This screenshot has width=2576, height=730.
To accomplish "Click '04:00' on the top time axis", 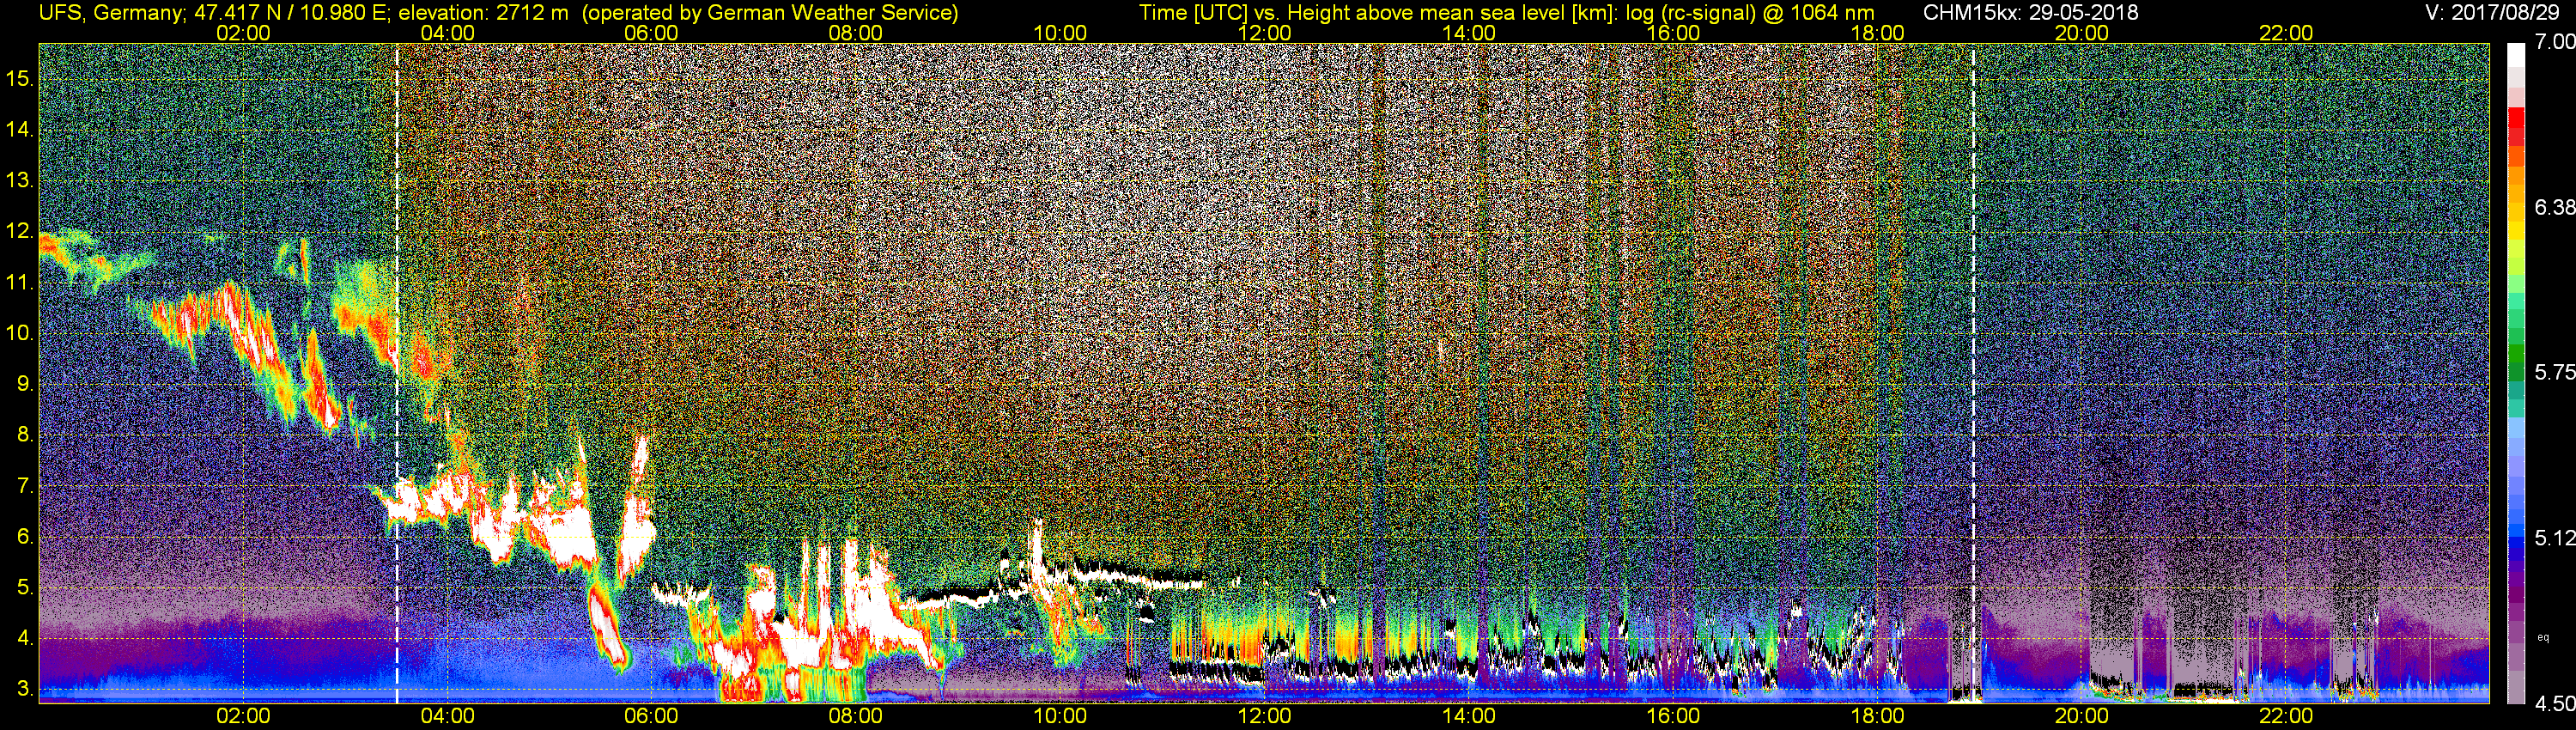I will [x=447, y=33].
